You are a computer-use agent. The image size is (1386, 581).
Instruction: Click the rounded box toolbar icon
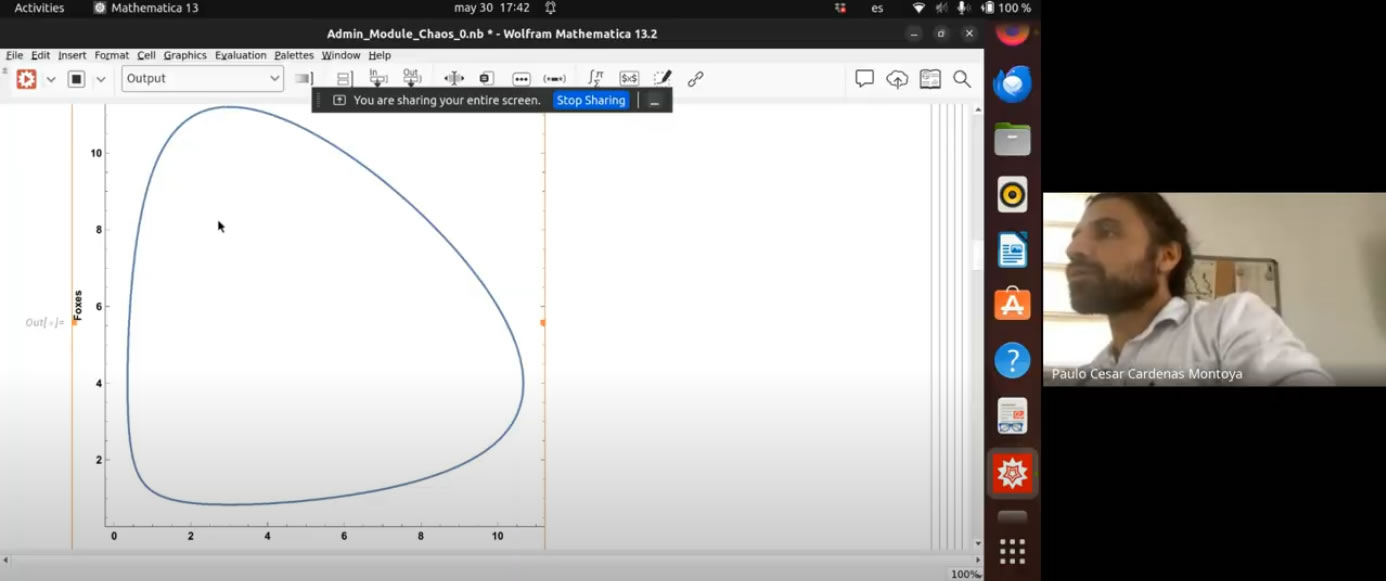486,79
